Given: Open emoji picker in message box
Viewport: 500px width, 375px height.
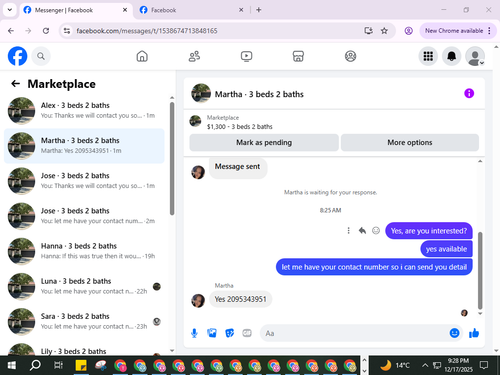Looking at the screenshot, I should coord(454,333).
